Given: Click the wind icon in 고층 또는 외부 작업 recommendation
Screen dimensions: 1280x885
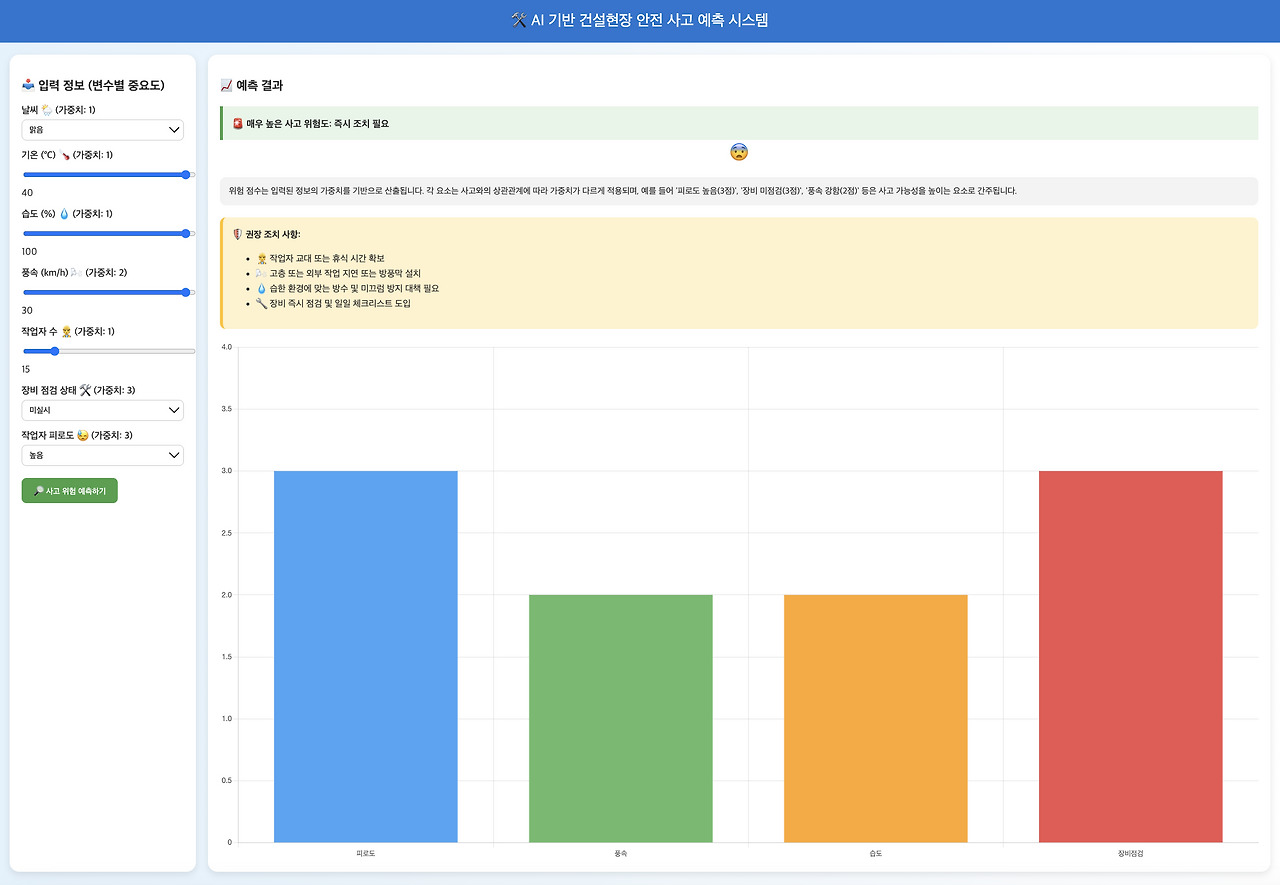Looking at the screenshot, I should pos(261,273).
